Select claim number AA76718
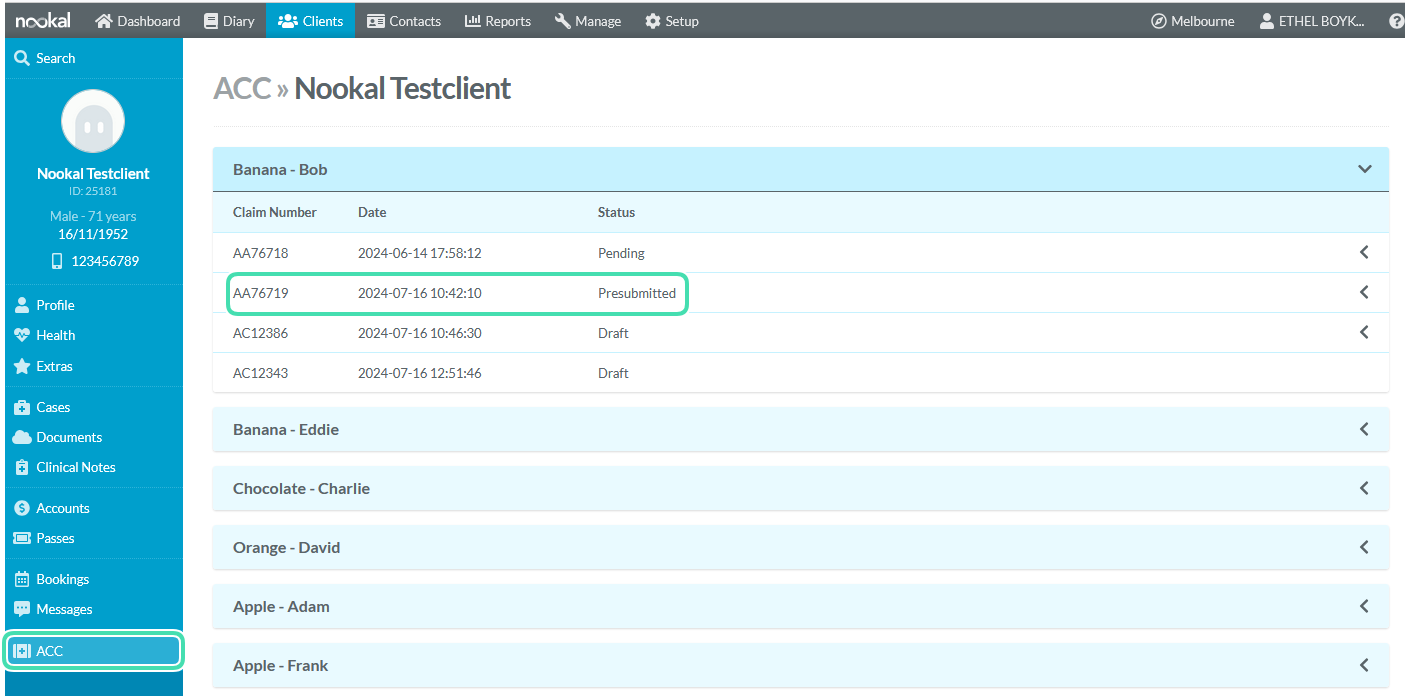 click(x=260, y=253)
